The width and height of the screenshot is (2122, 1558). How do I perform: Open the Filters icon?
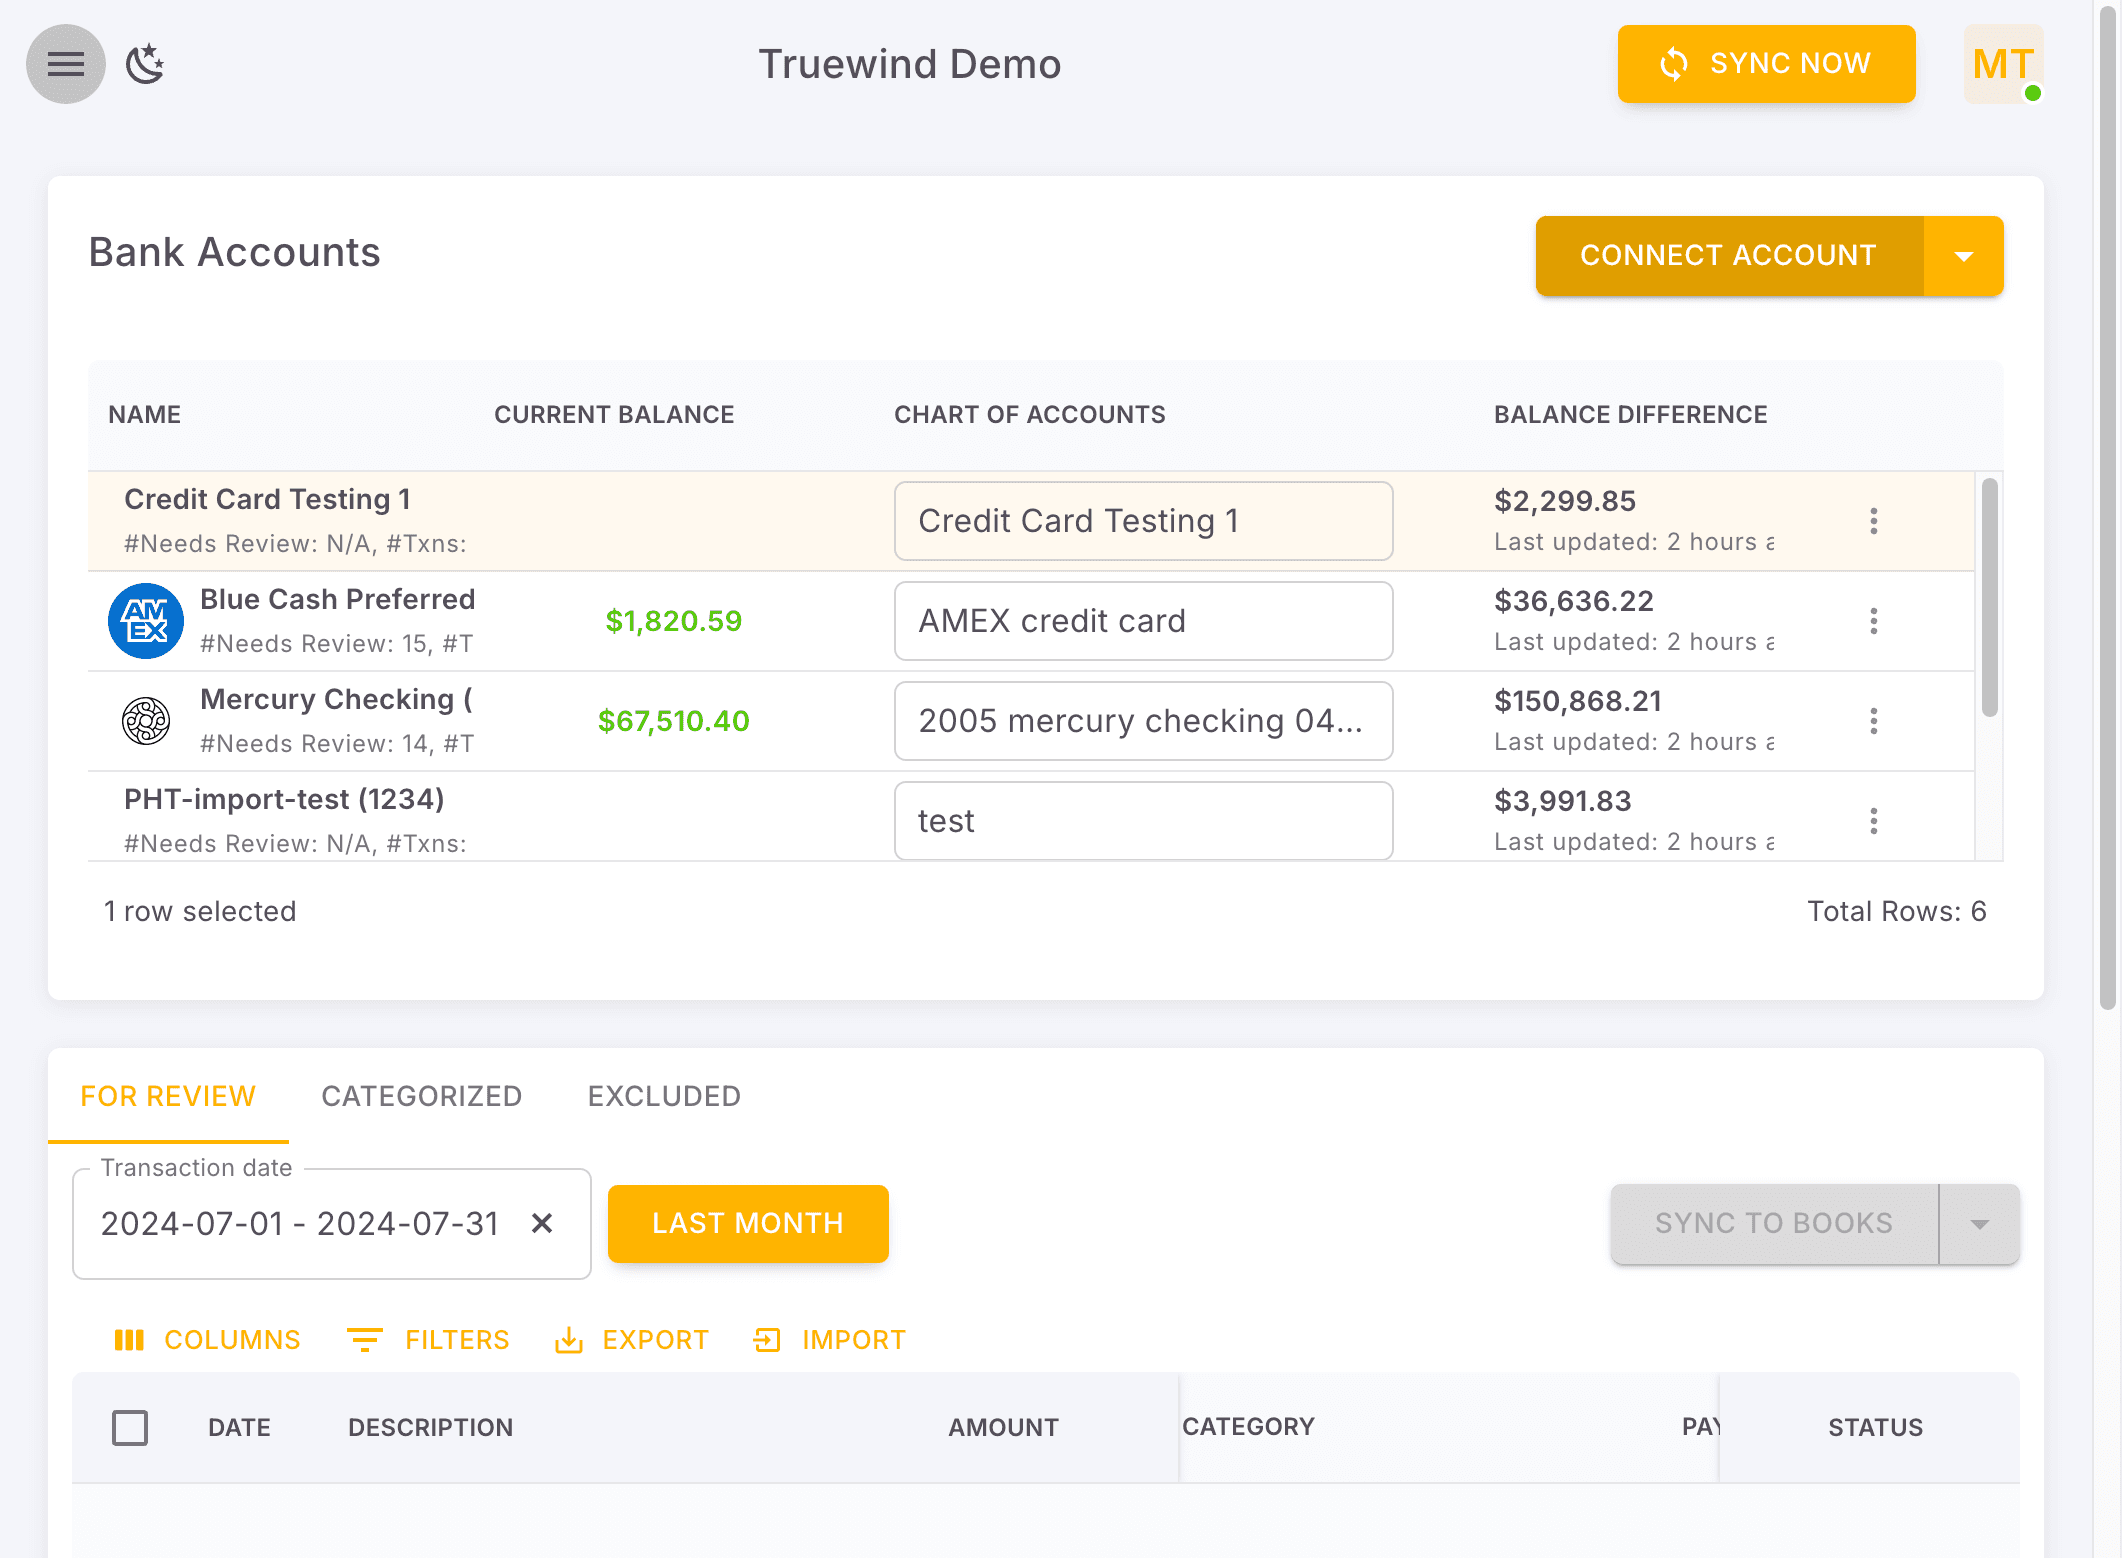pyautogui.click(x=366, y=1340)
